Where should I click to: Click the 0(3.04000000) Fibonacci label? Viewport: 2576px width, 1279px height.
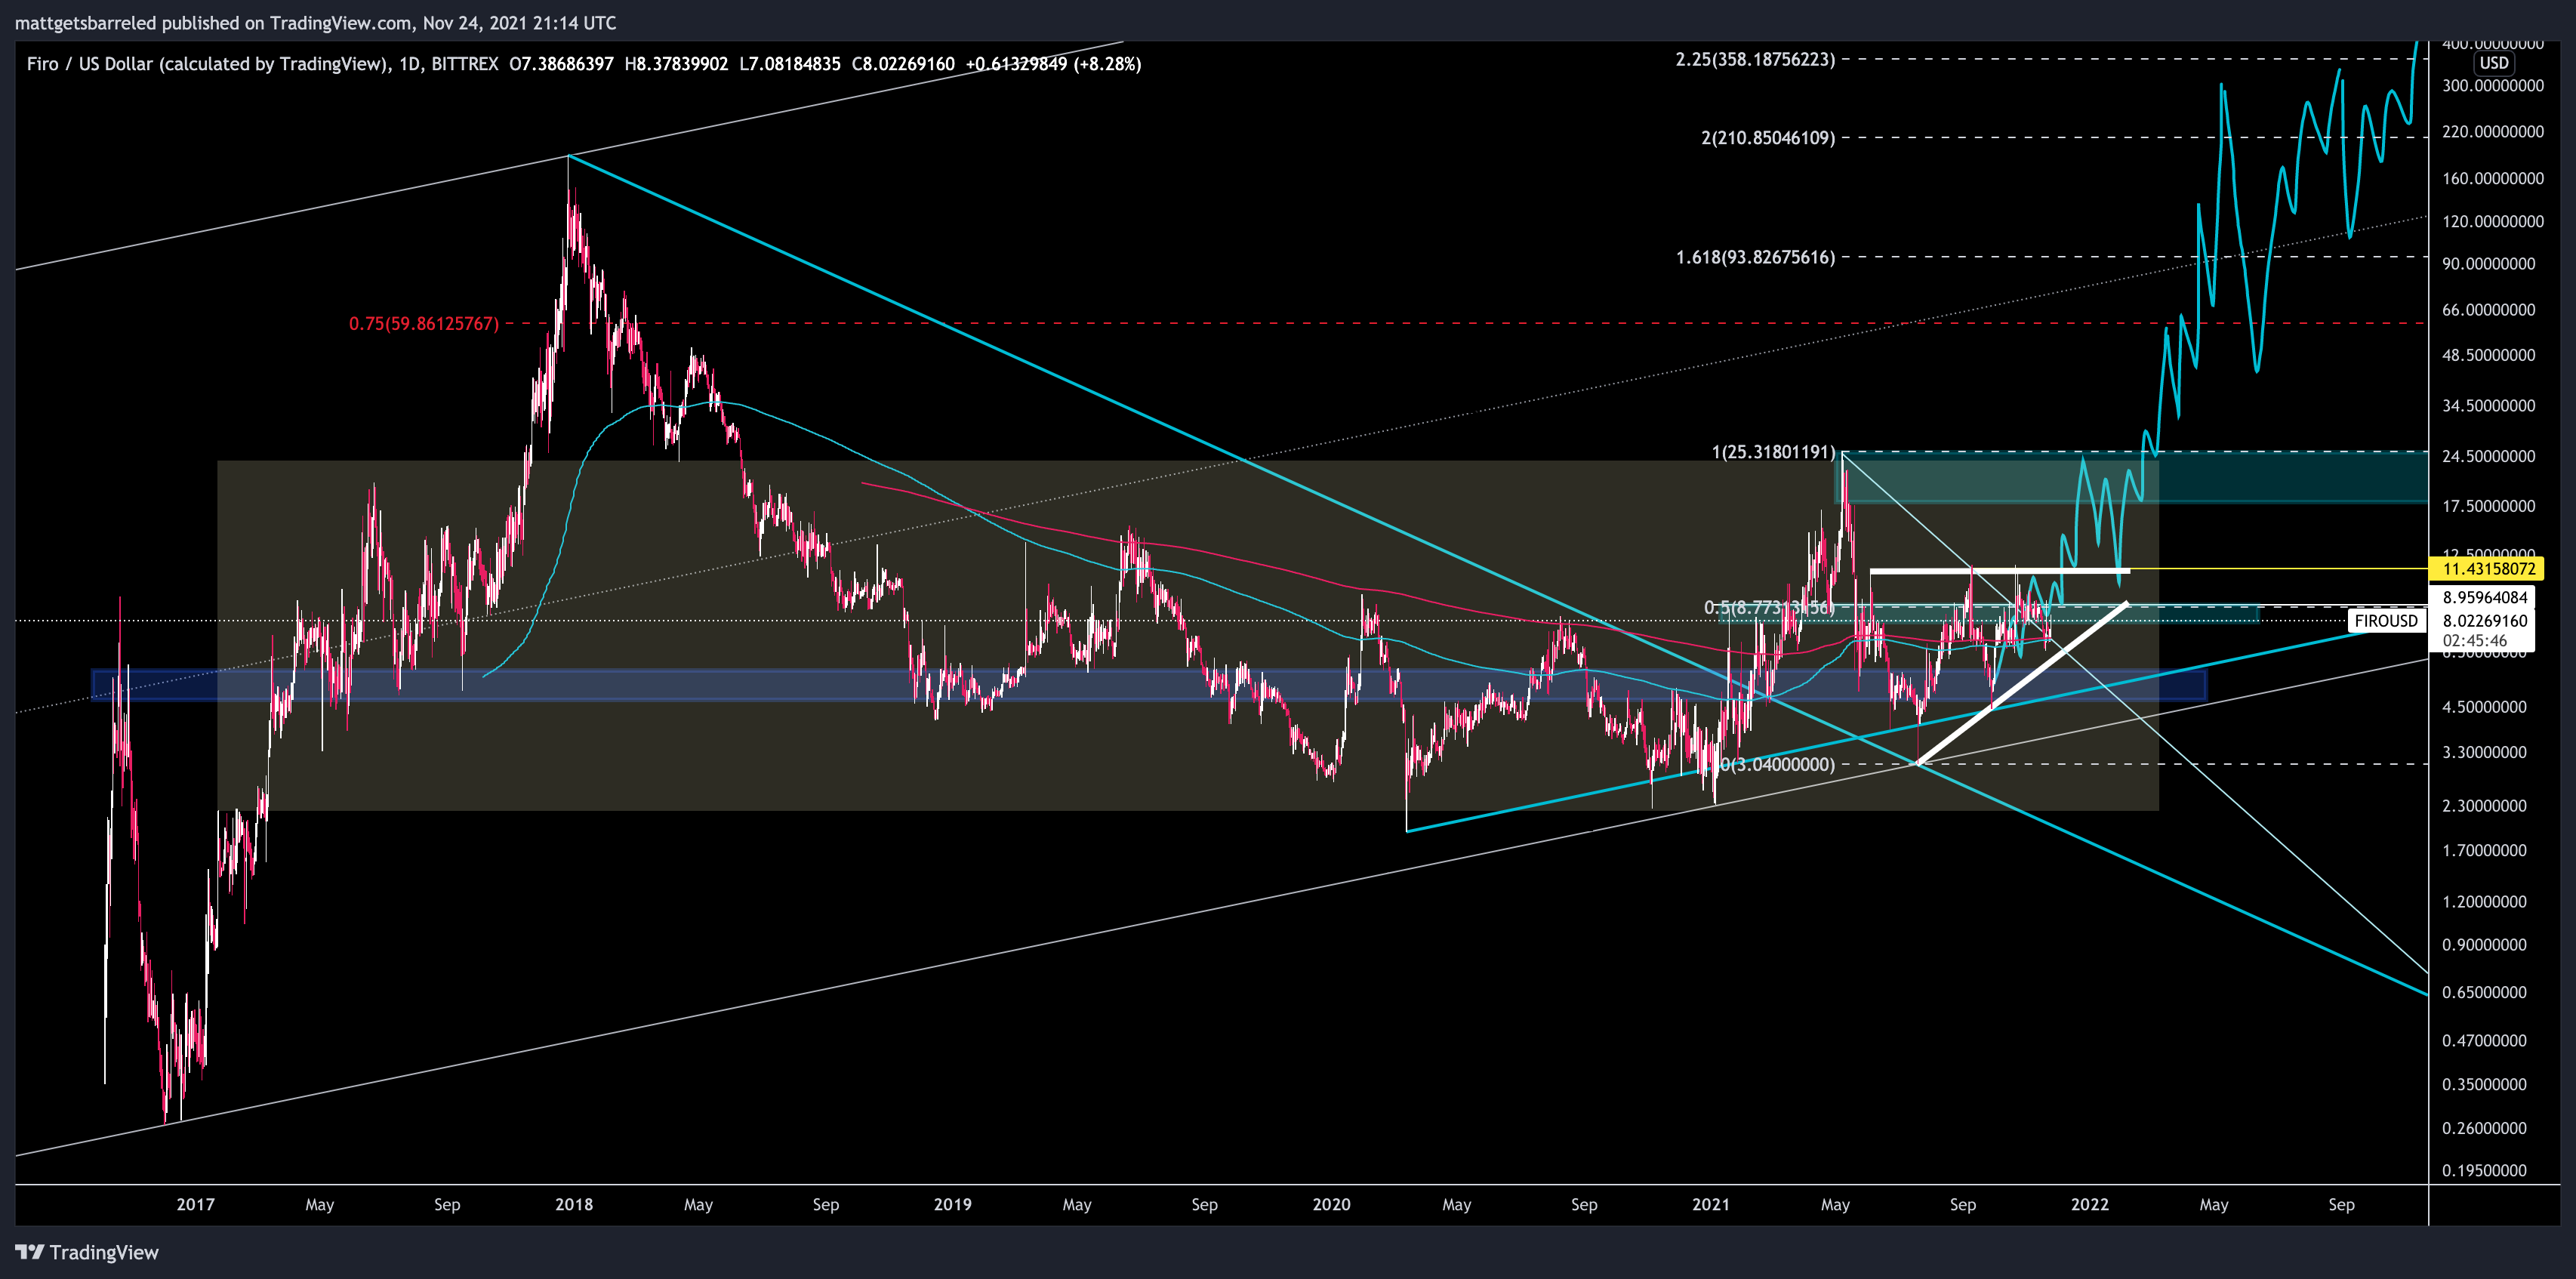point(1778,764)
